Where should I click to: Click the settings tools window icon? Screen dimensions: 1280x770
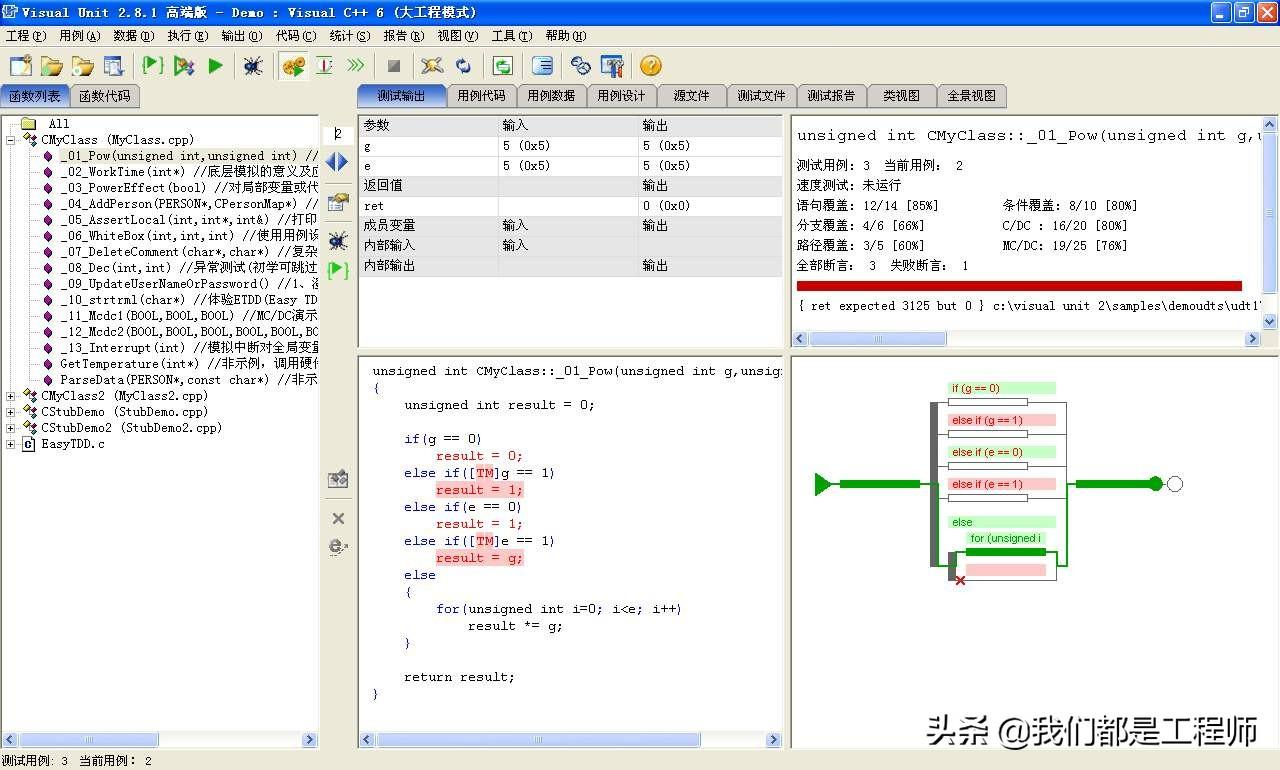coord(612,66)
